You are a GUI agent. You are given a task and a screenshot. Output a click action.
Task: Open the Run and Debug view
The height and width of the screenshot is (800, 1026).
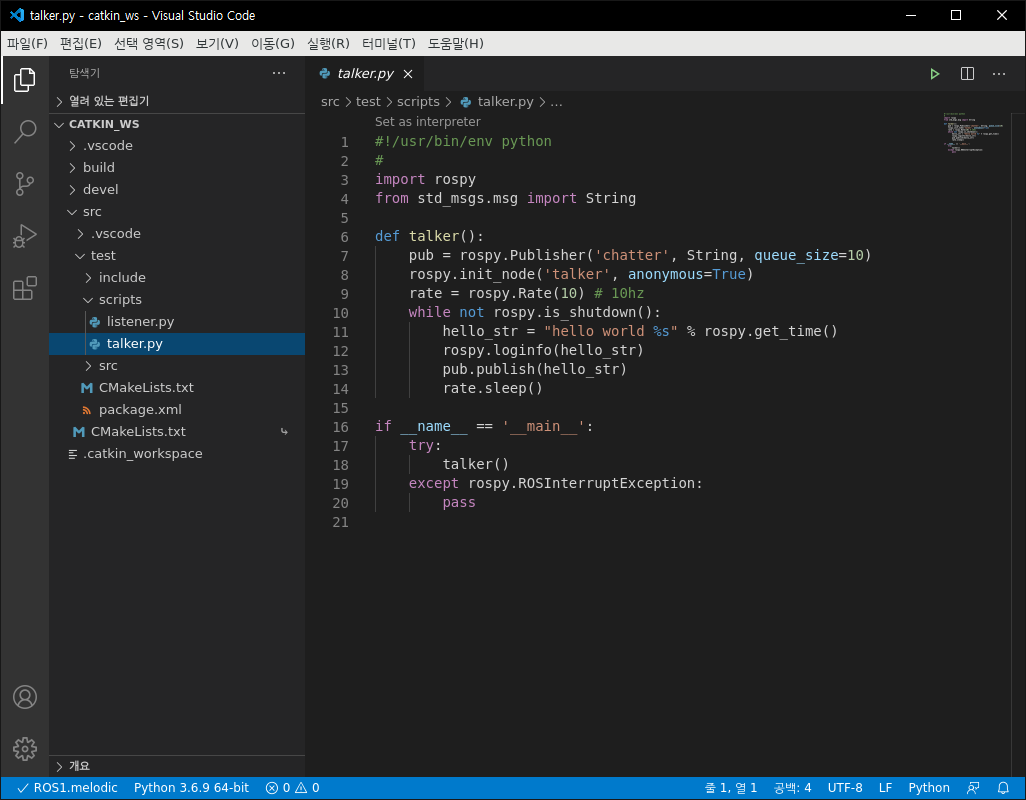coord(25,236)
